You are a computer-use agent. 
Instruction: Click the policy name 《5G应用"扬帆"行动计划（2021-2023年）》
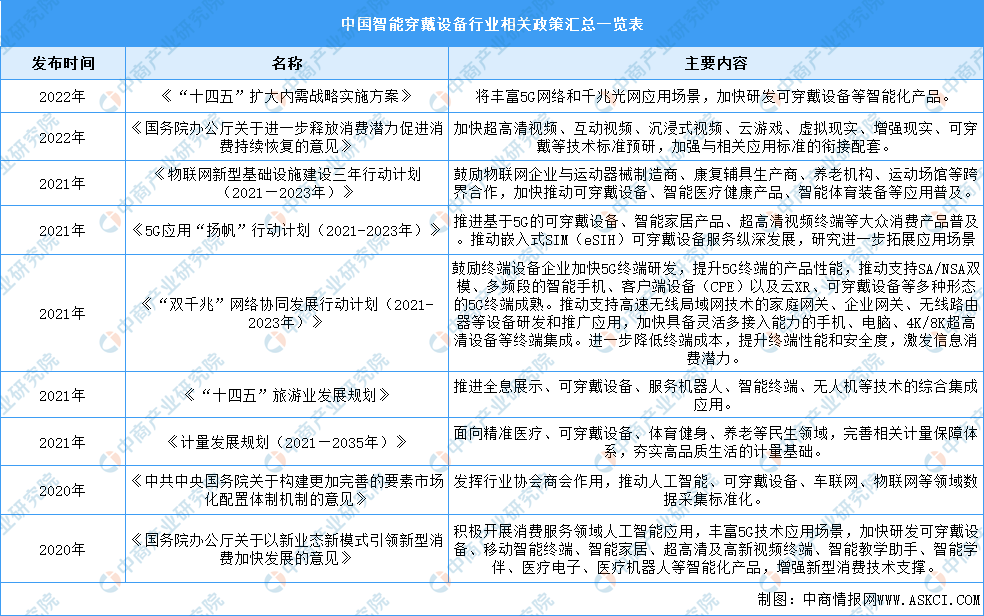[287, 231]
